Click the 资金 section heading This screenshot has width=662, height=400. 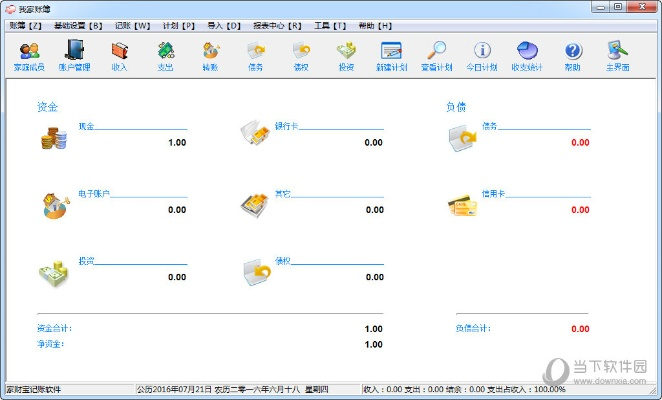[47, 107]
